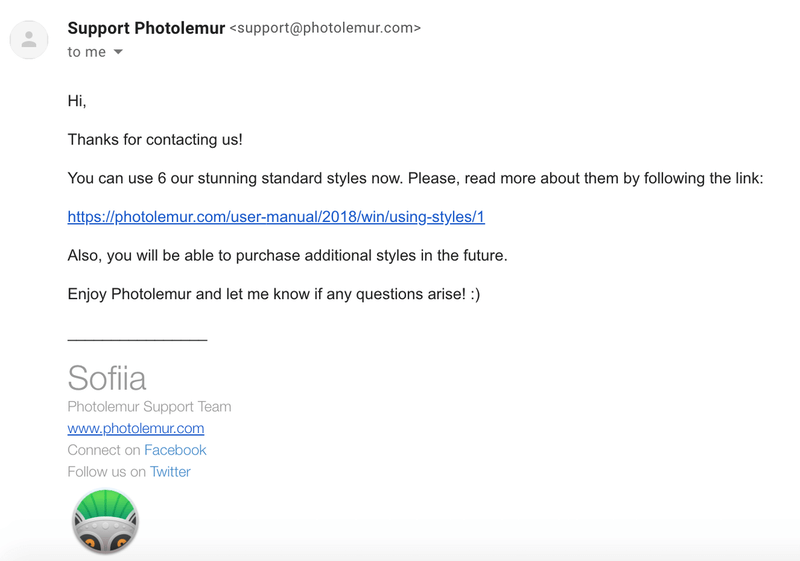Image resolution: width=800 pixels, height=561 pixels.
Task: Click the 'Thanks for contacting us!' line
Action: [x=155, y=140]
